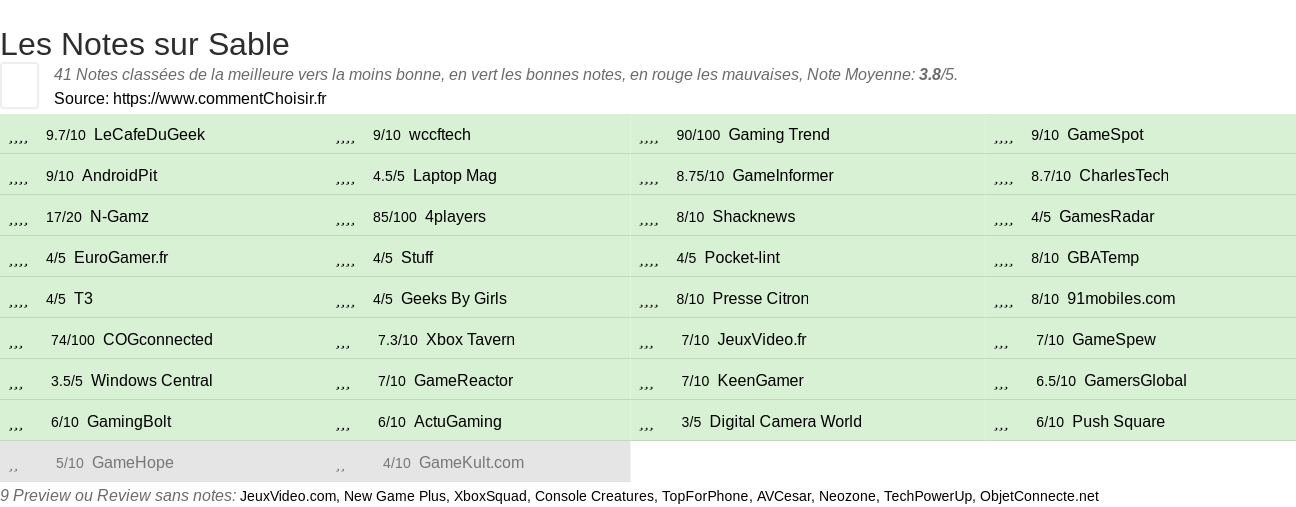Open the EuroGamer.fr review
The height and width of the screenshot is (507, 1296).
(121, 258)
